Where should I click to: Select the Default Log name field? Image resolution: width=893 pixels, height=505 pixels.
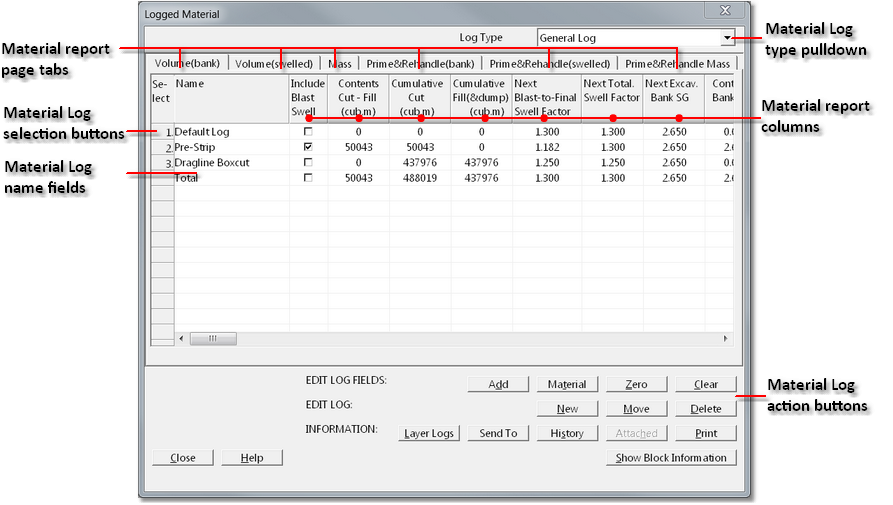(231, 132)
